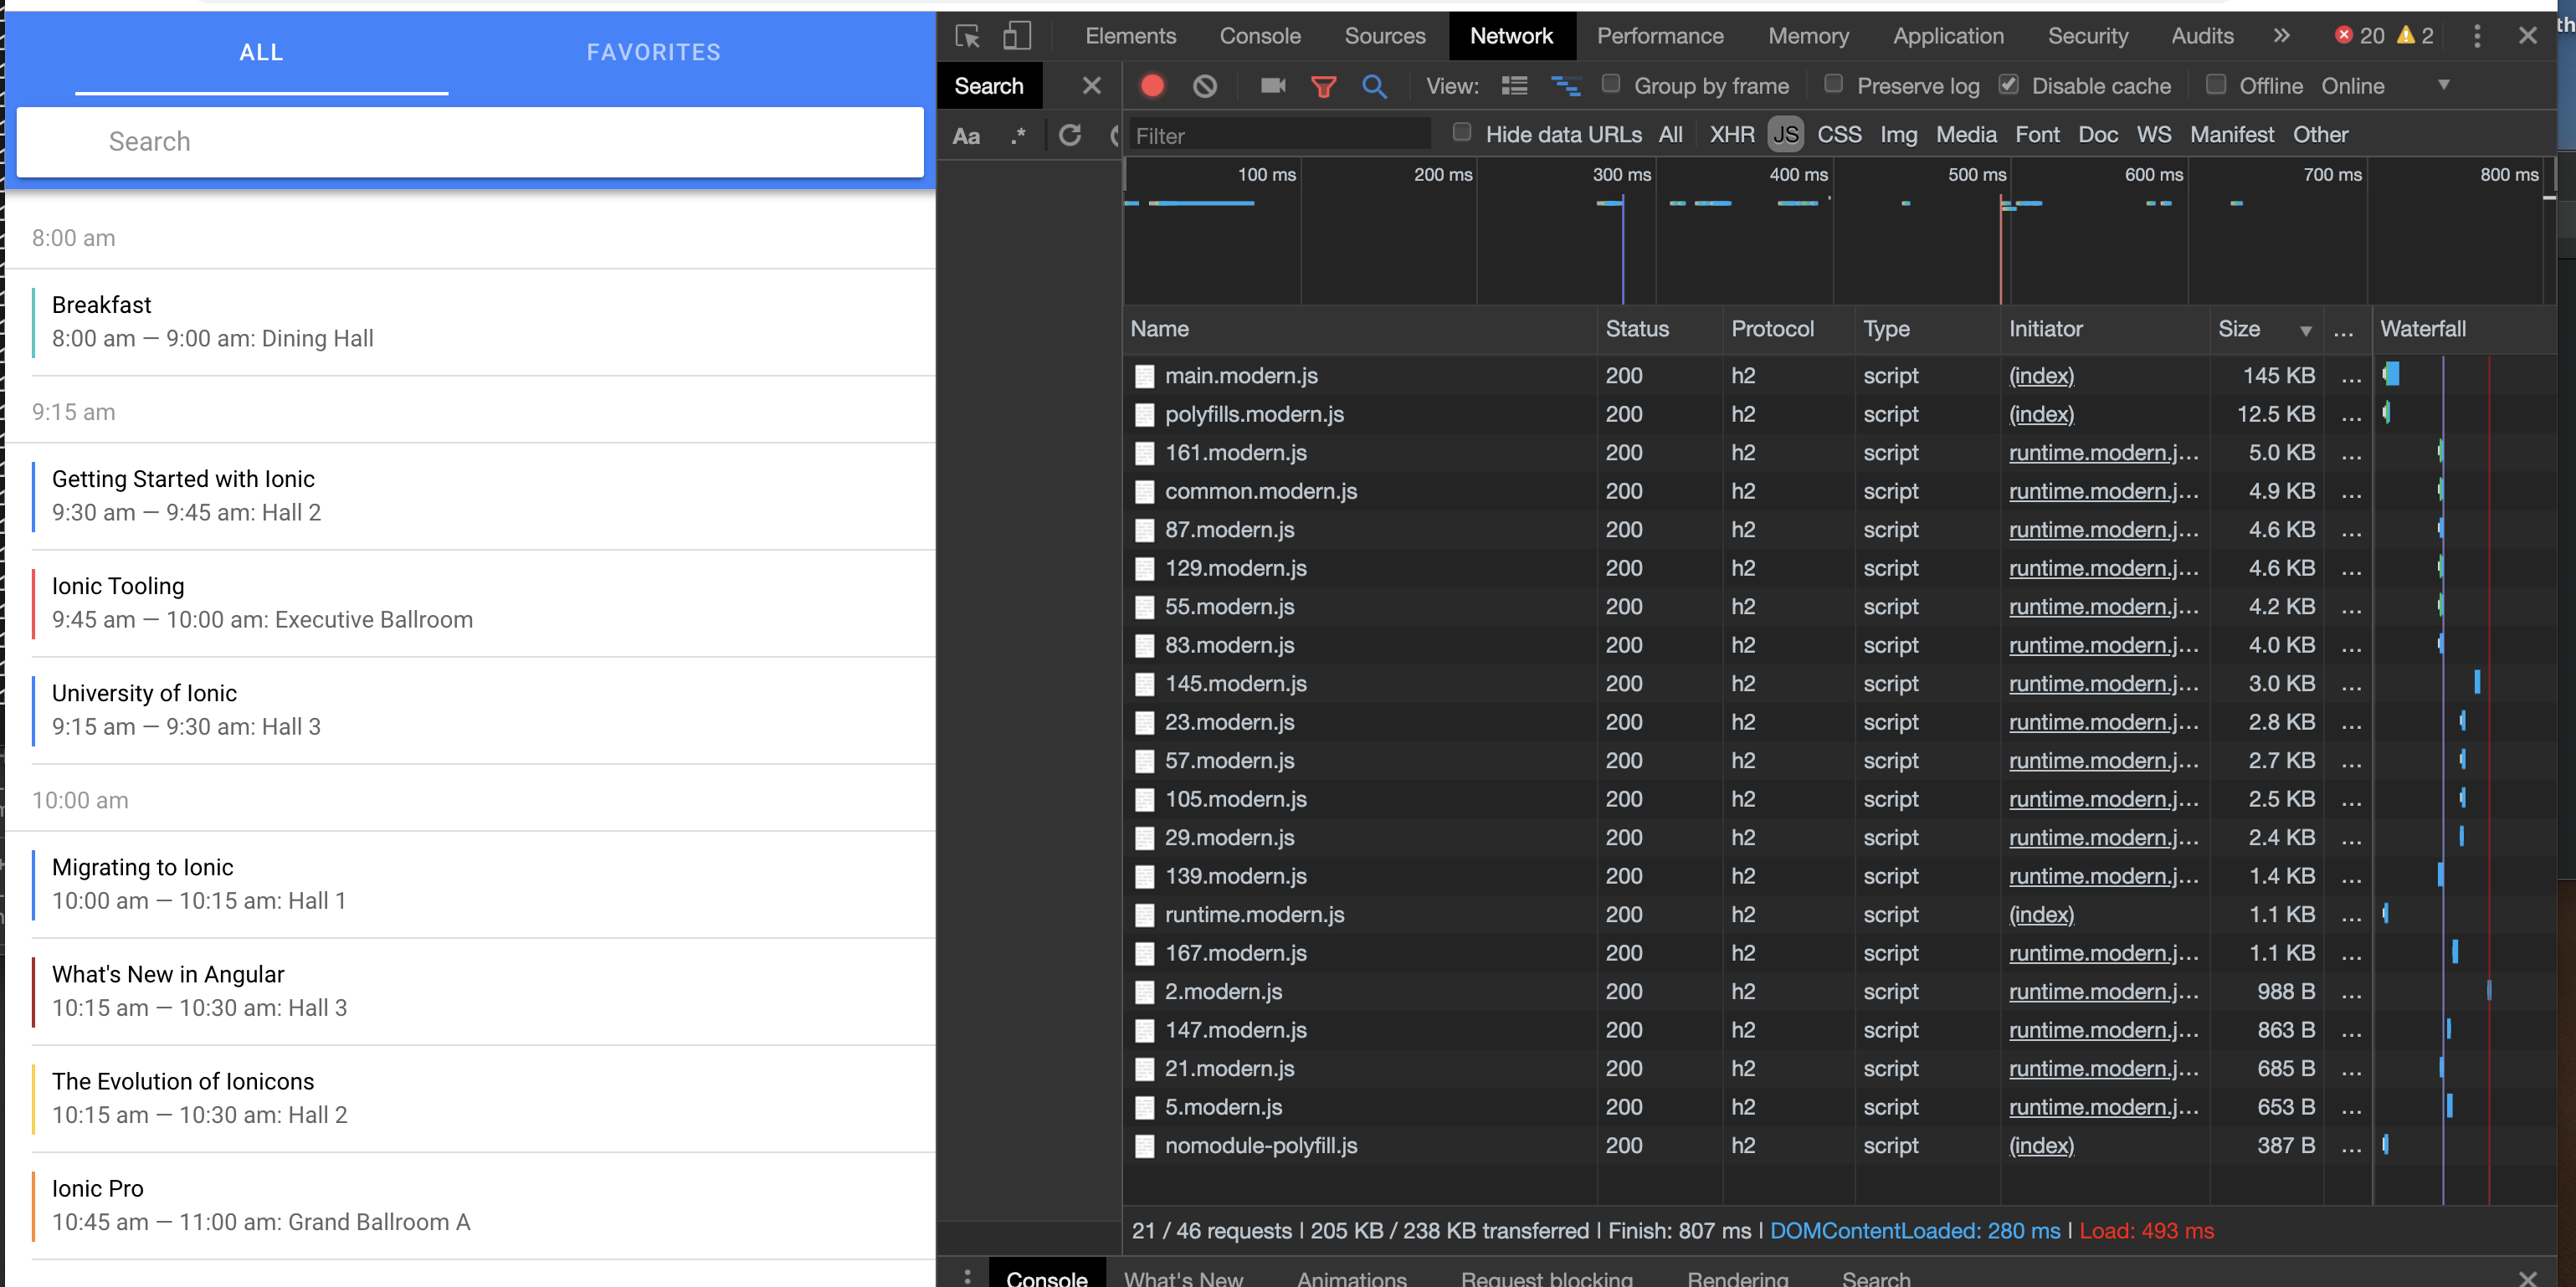Open the drawer three-dot menu

point(967,1277)
